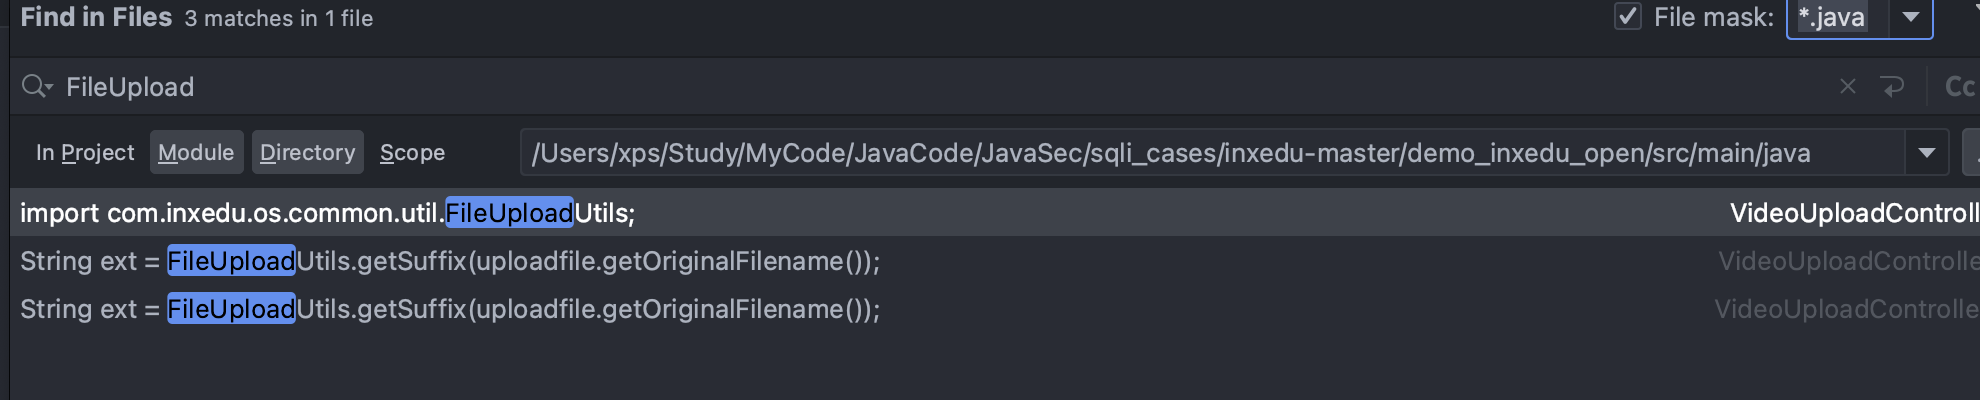Click the FileUpload search input field
Image resolution: width=1980 pixels, height=400 pixels.
point(900,87)
